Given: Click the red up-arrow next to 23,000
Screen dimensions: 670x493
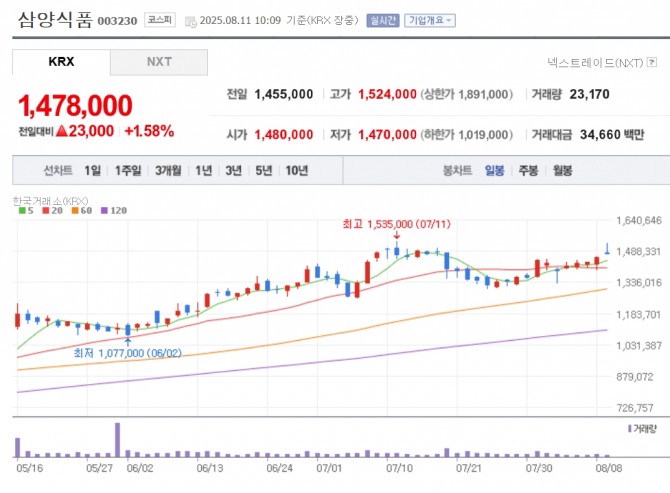Looking at the screenshot, I should (62, 131).
